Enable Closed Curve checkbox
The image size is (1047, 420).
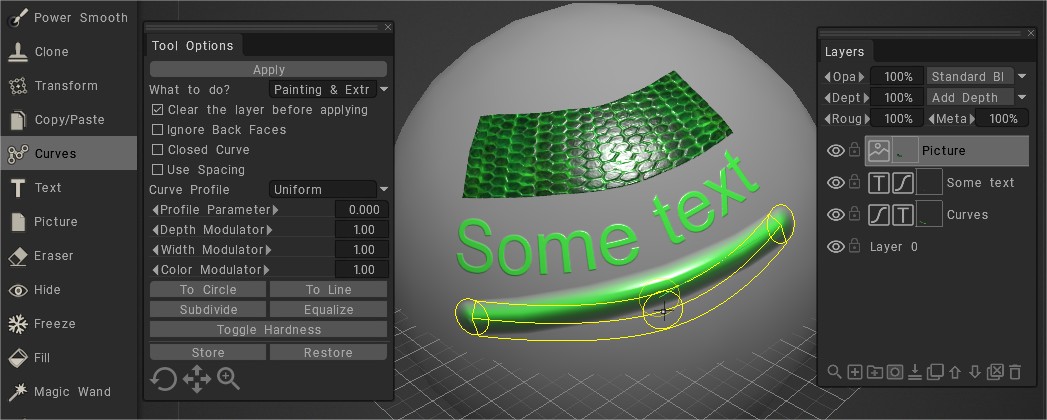coord(158,150)
